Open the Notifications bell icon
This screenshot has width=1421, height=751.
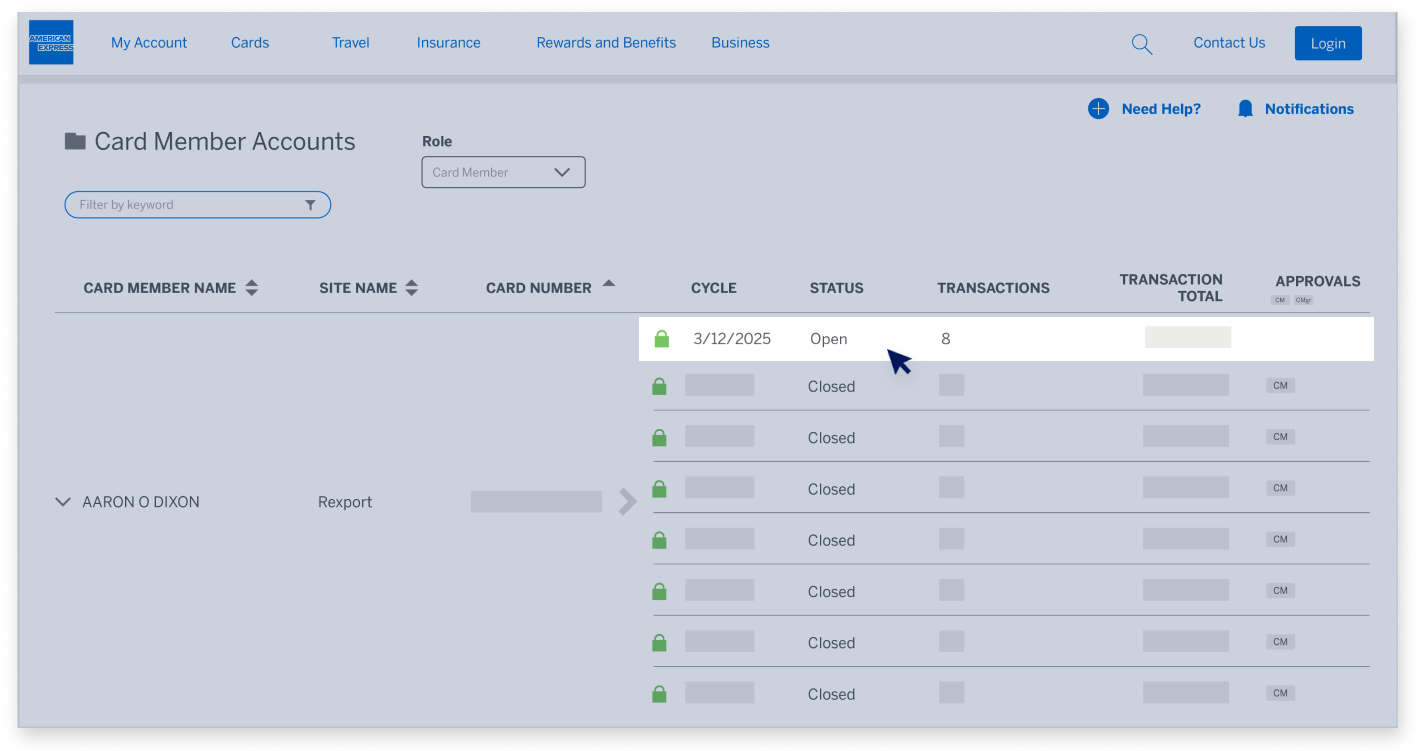point(1245,109)
